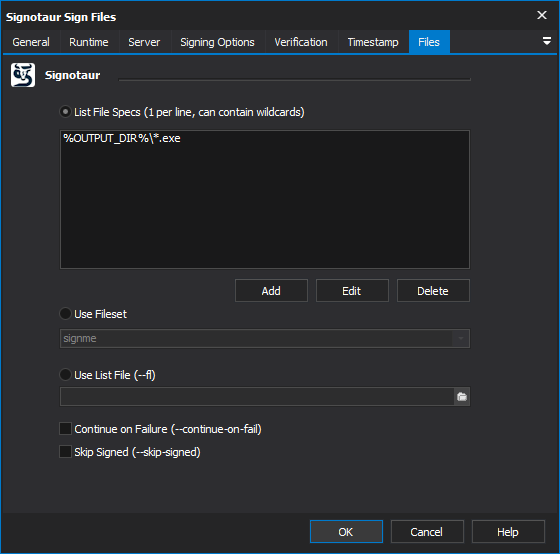Open the tab overflow menu icon
This screenshot has height=554, width=560.
tap(546, 41)
